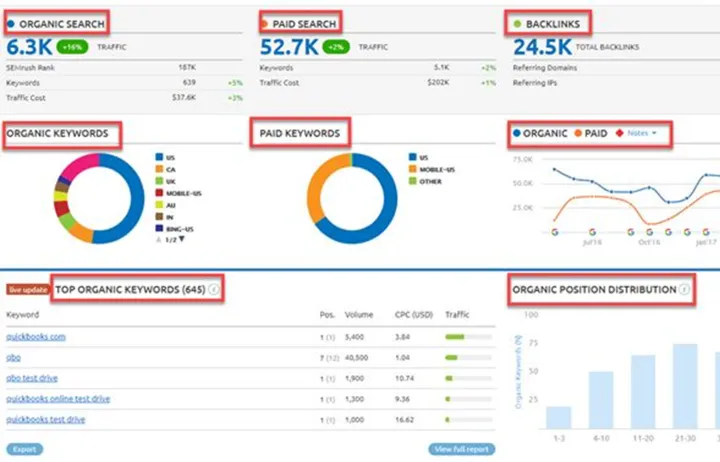Screen dimensions: 720x462
Task: Open the quickbooks.com keyword link
Action: click(x=36, y=337)
